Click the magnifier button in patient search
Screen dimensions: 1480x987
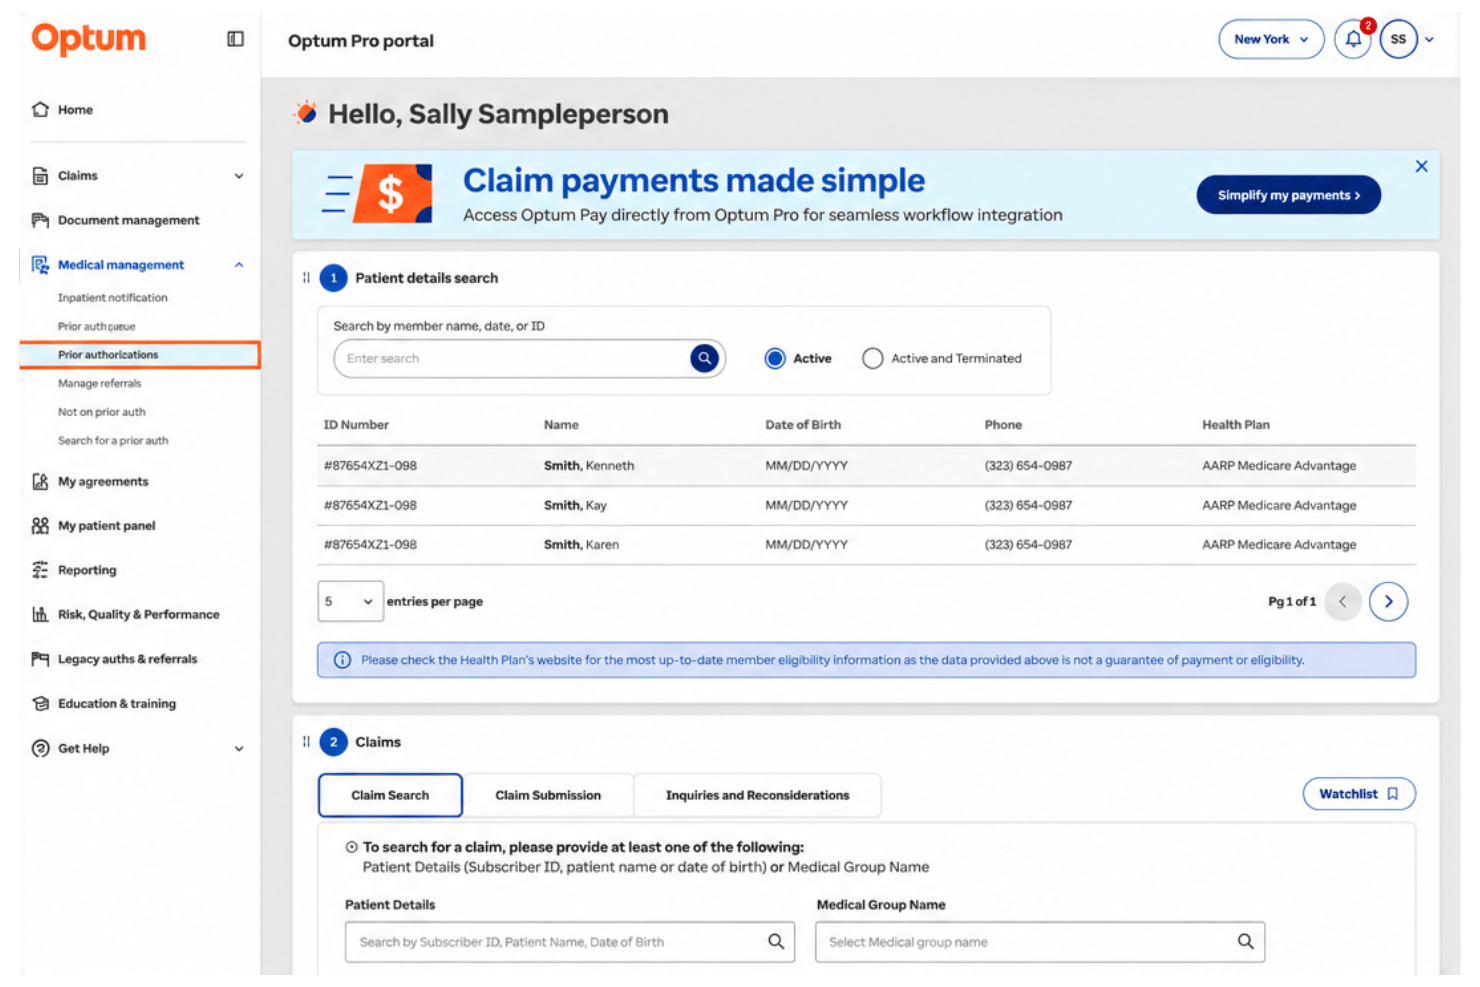pyautogui.click(x=705, y=358)
